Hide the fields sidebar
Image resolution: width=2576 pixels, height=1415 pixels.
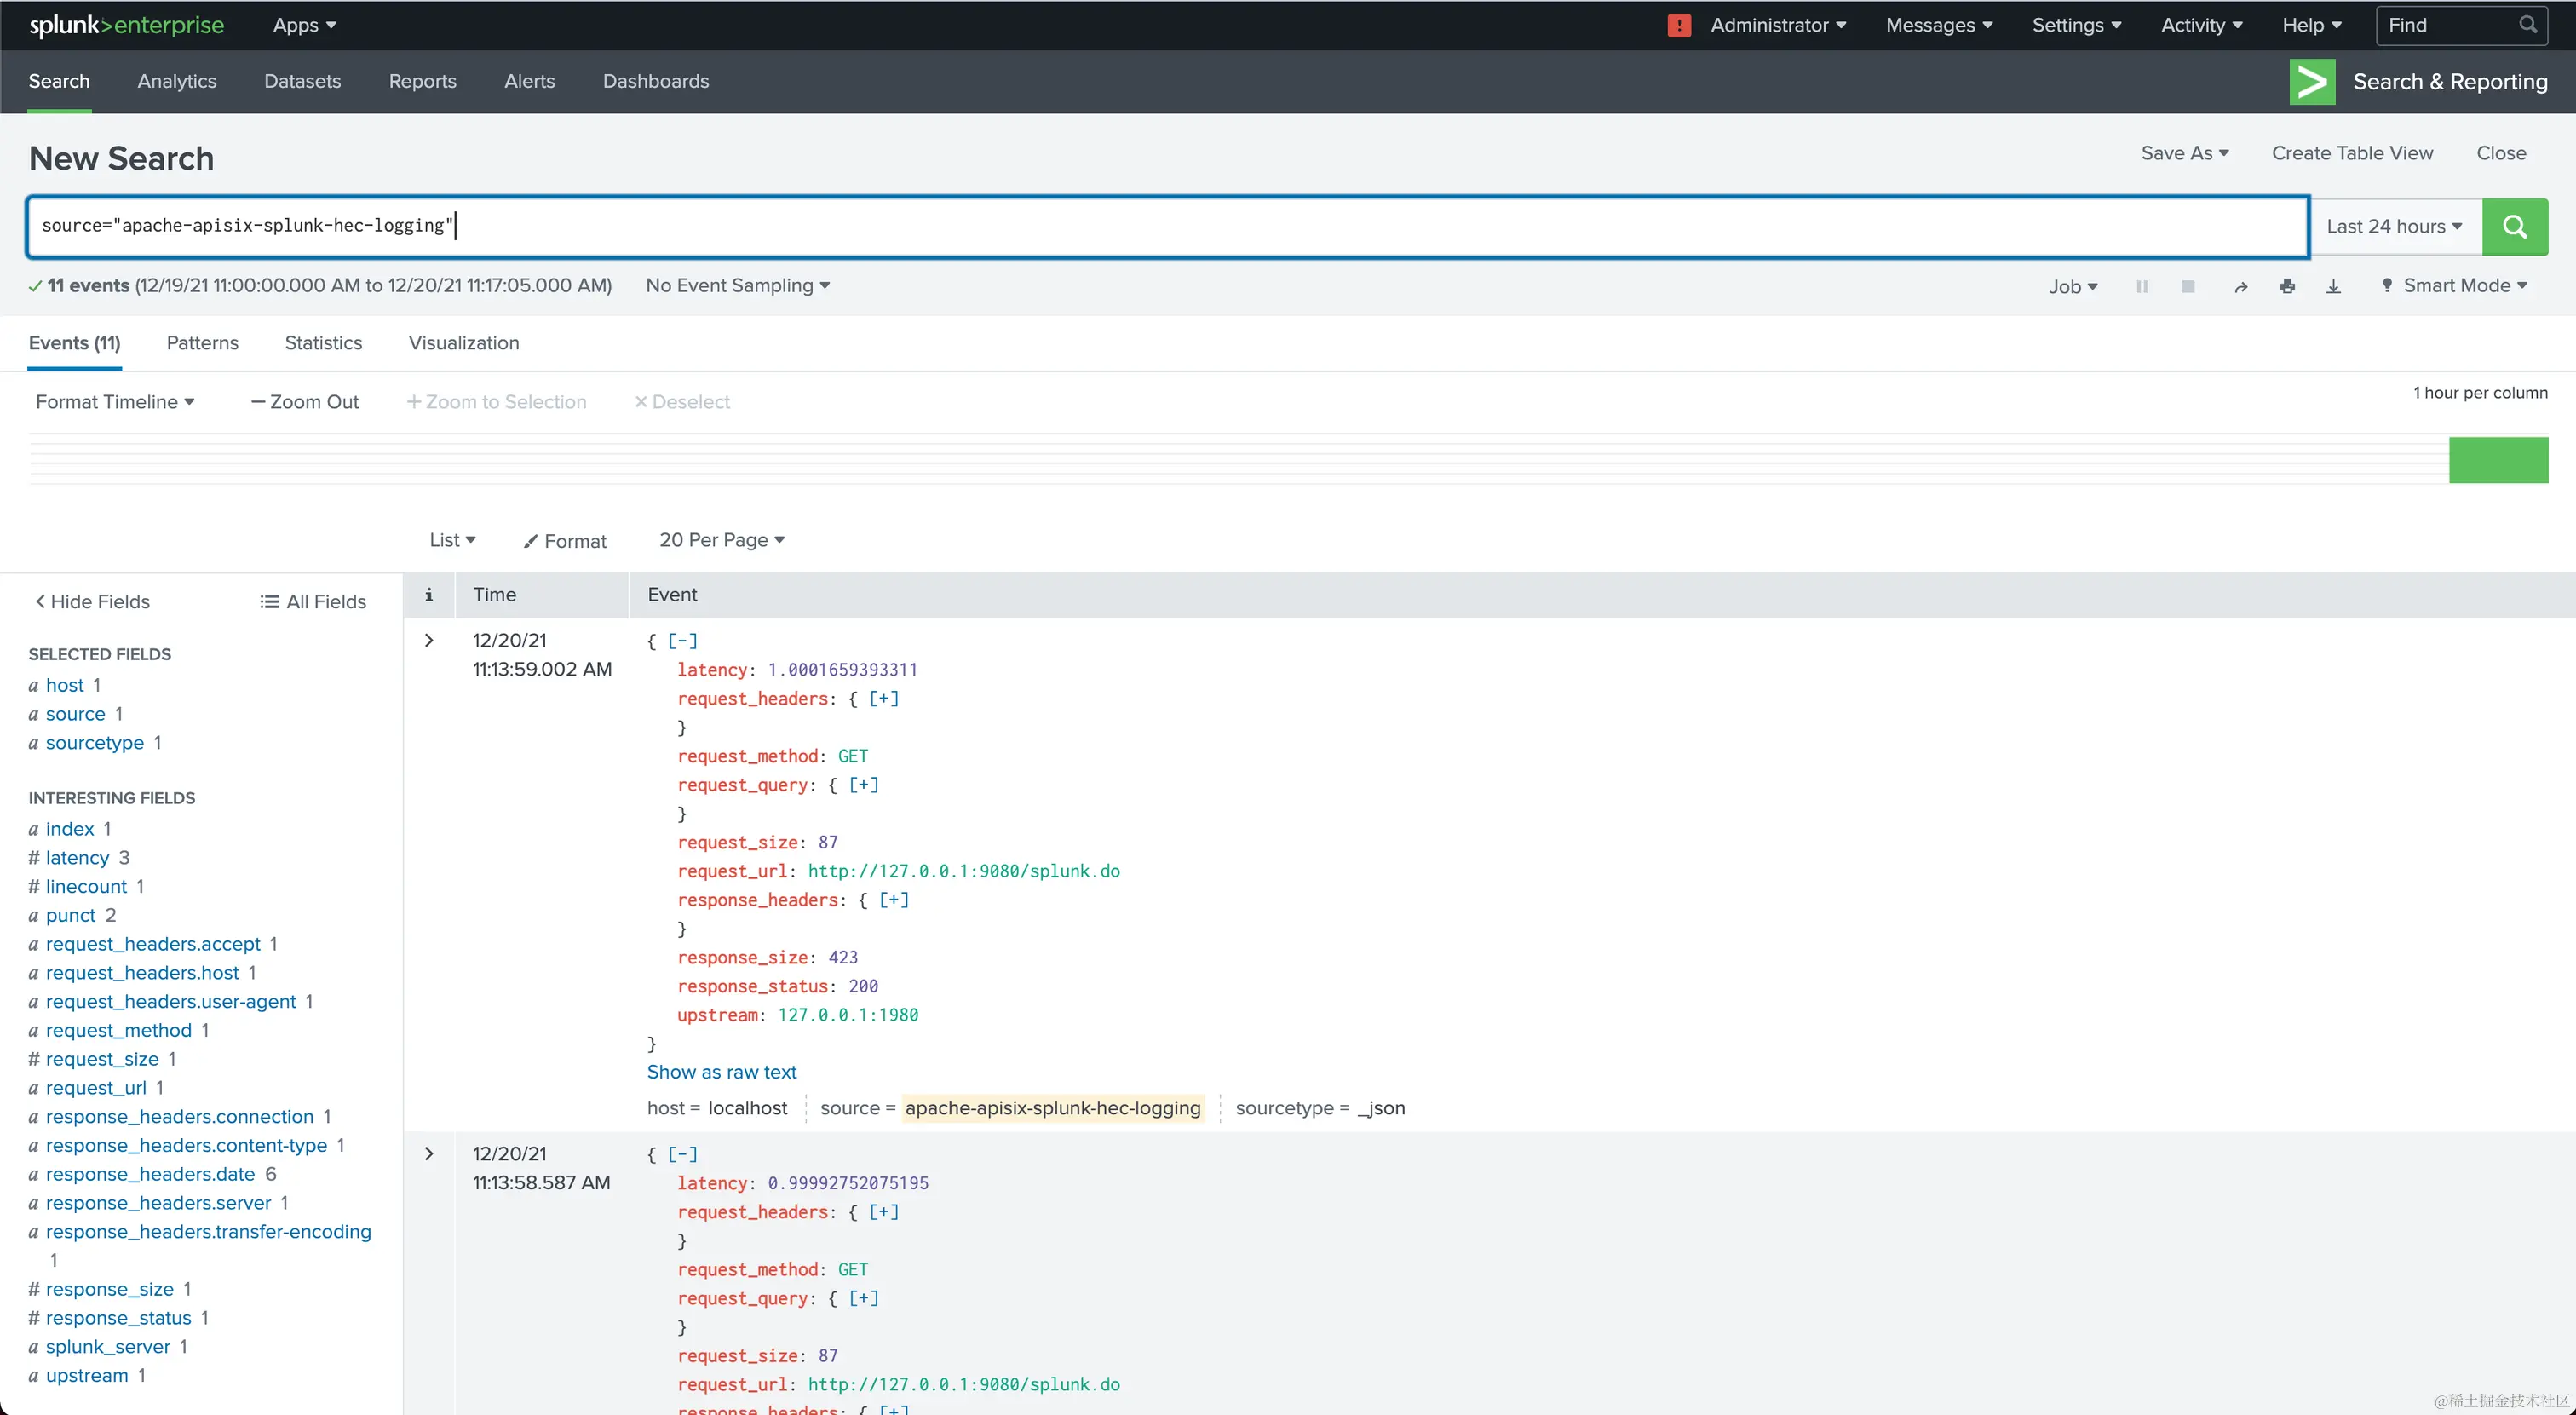tap(92, 602)
